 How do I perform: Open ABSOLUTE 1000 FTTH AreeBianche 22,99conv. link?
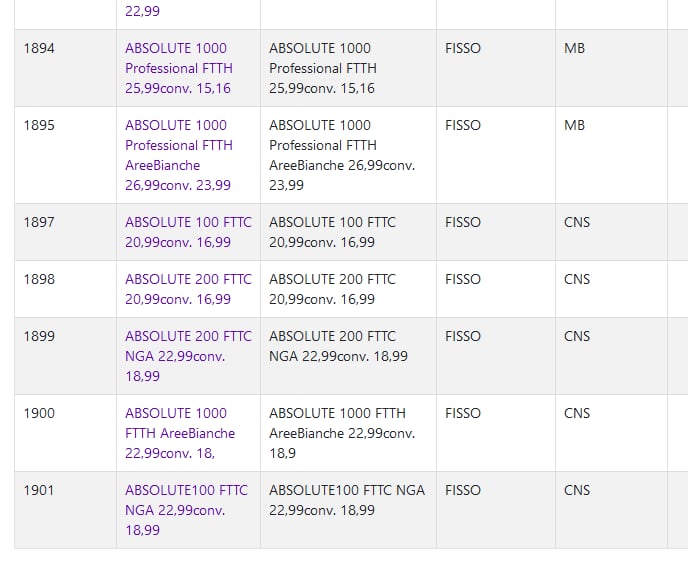click(x=180, y=433)
